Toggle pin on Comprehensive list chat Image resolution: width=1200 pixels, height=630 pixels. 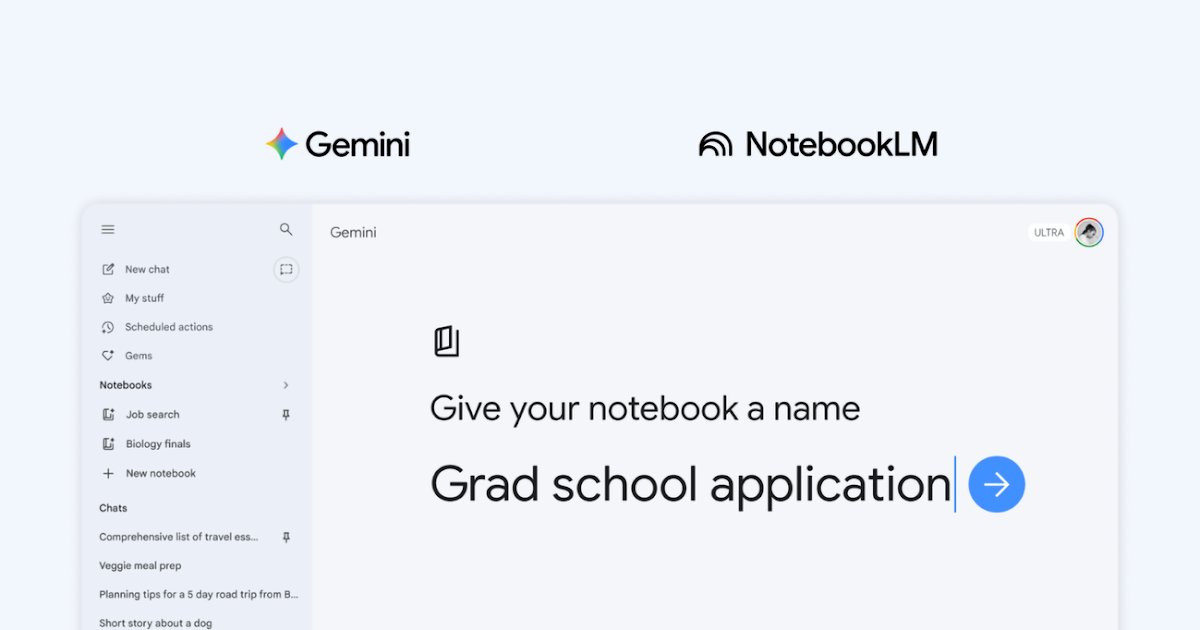click(286, 537)
